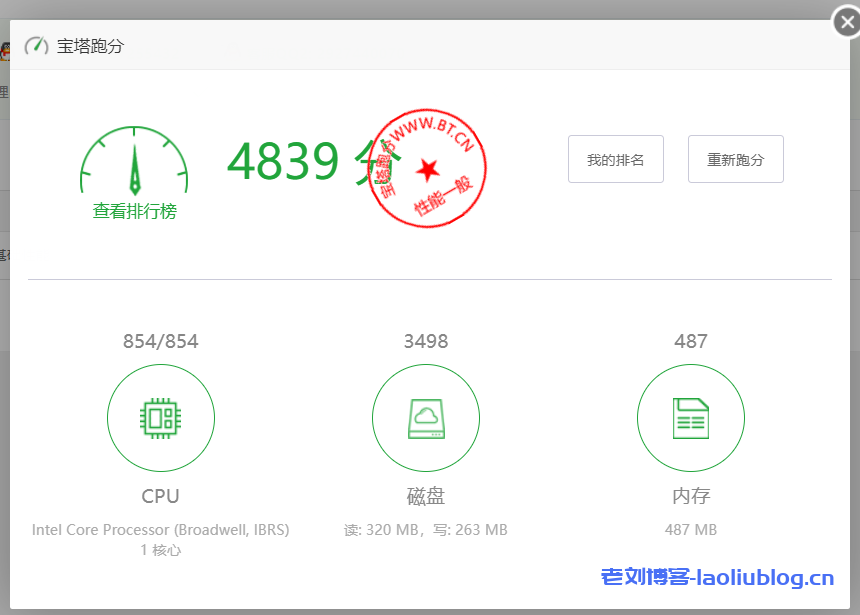Click the 磁盘 label
Image resolution: width=860 pixels, height=615 pixels.
point(425,496)
